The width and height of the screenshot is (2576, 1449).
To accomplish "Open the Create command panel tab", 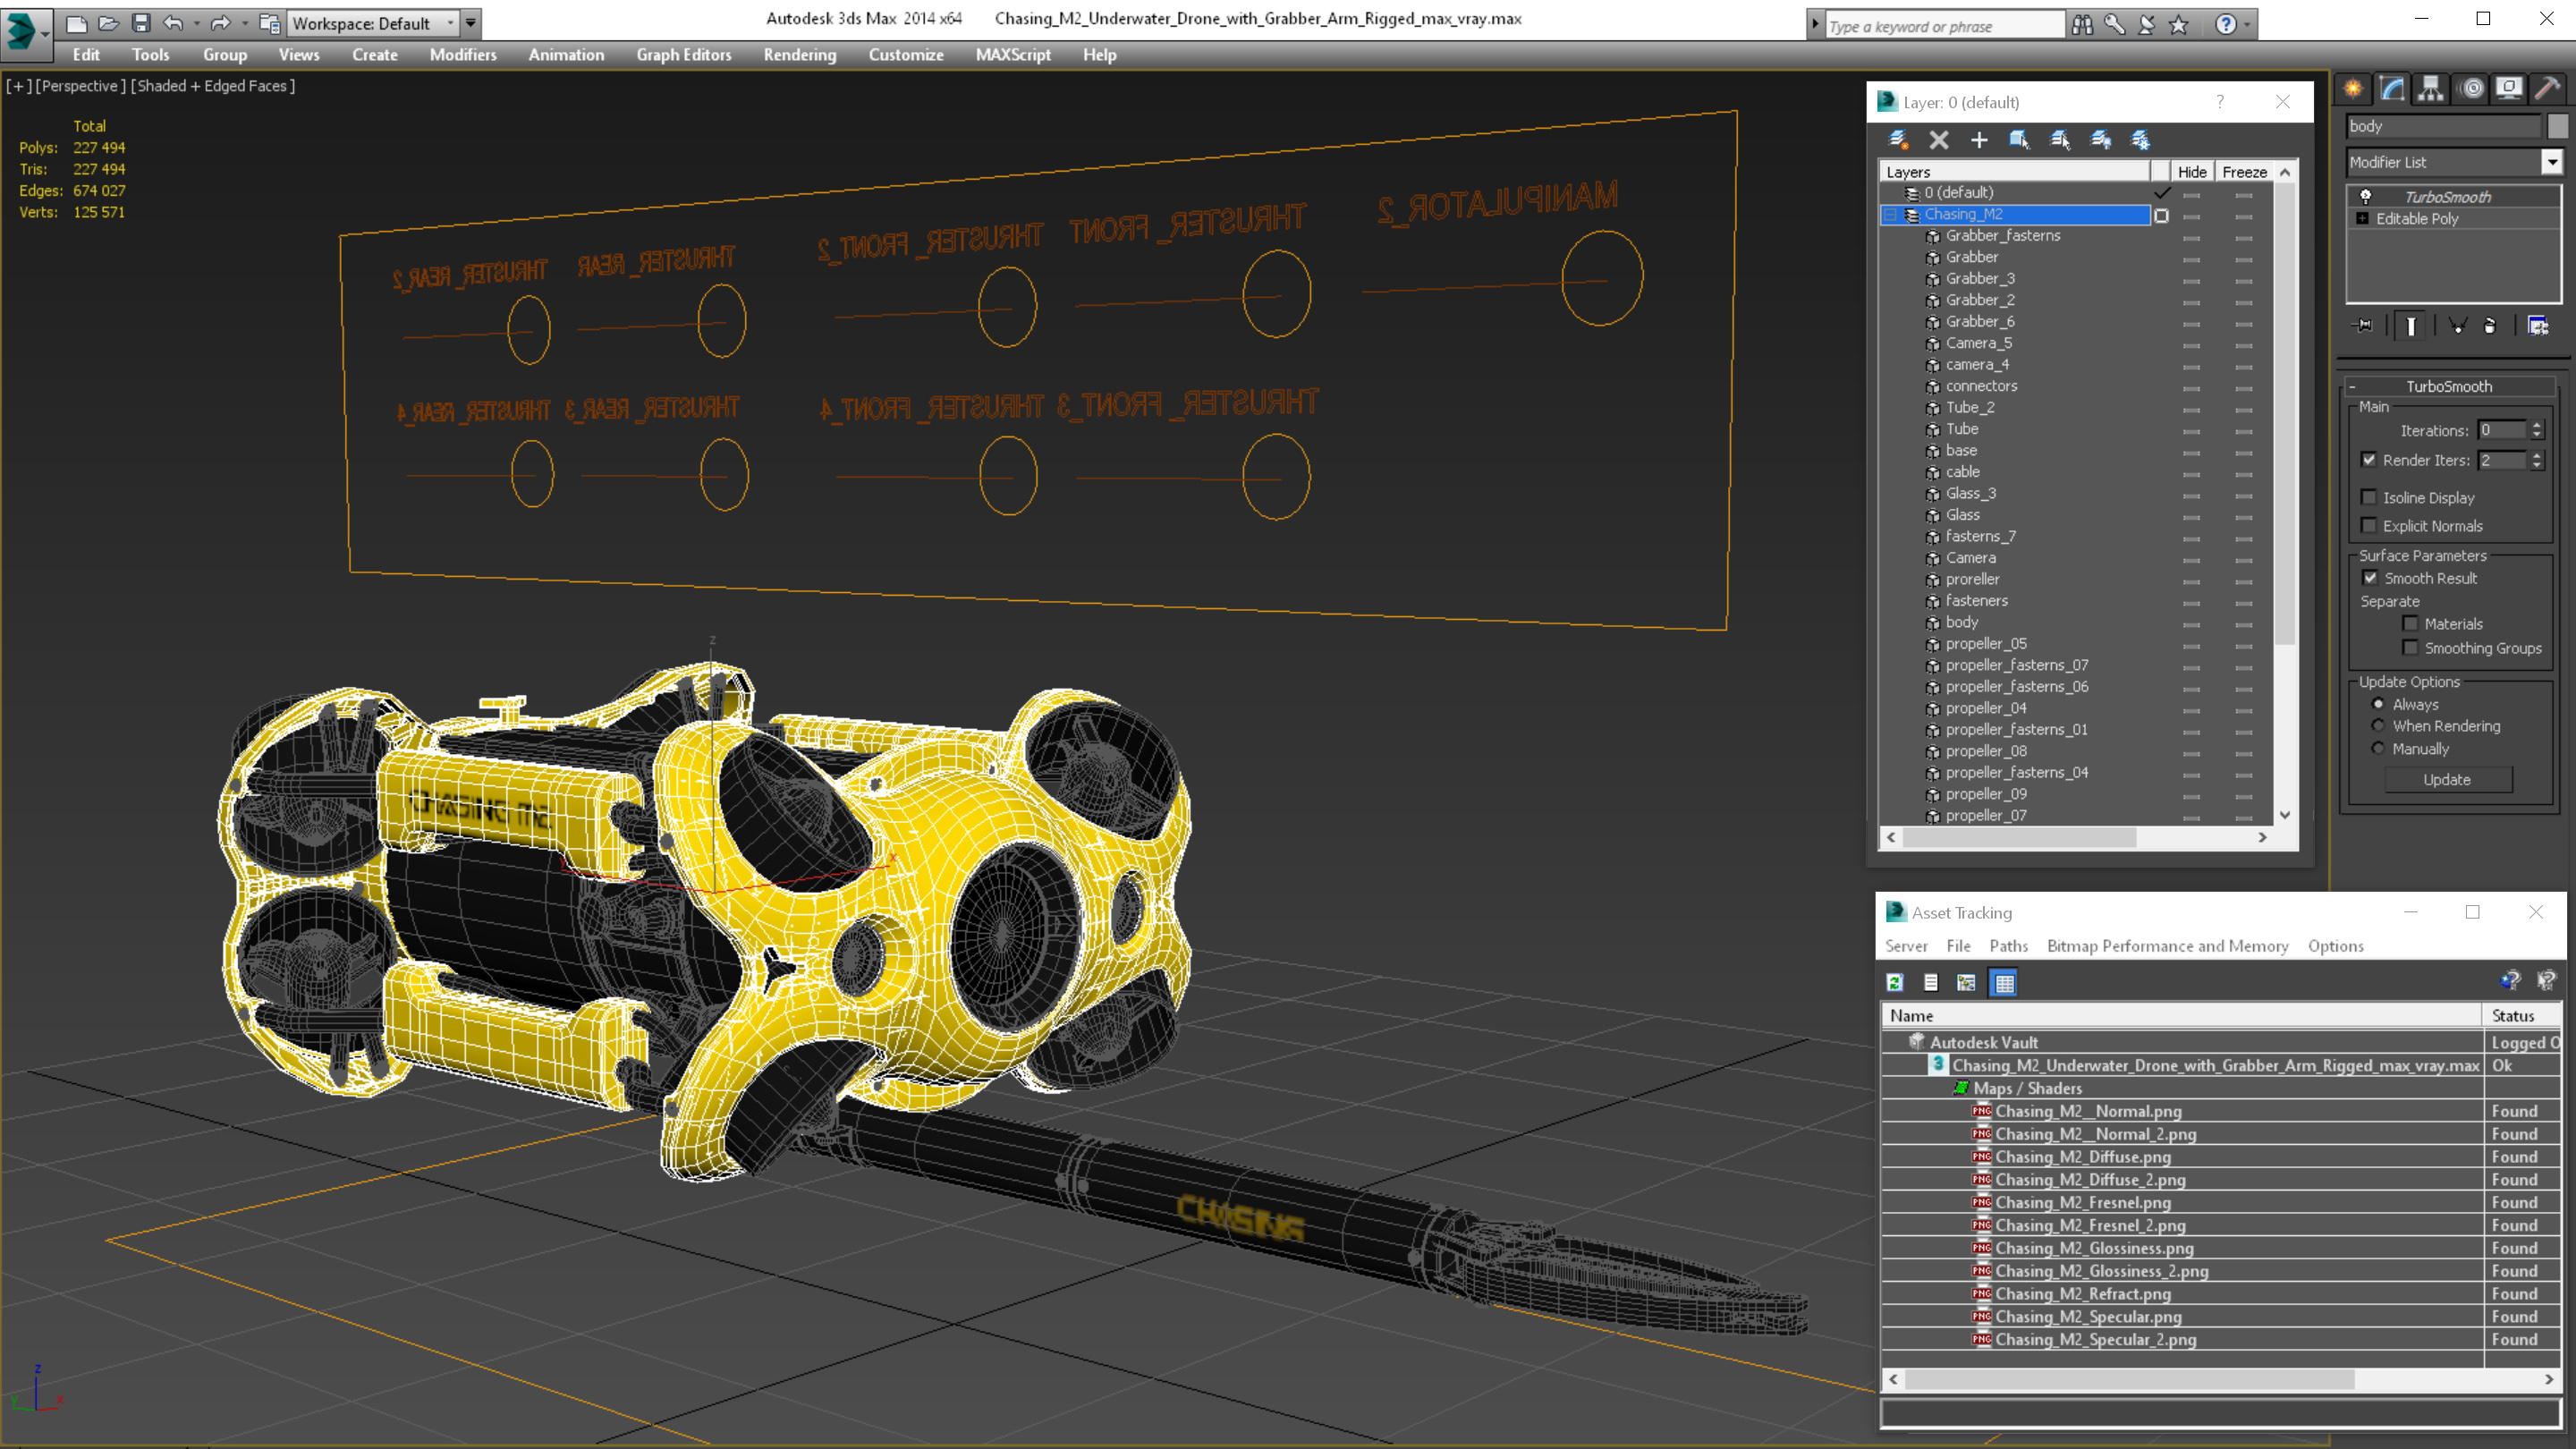I will click(x=2353, y=89).
